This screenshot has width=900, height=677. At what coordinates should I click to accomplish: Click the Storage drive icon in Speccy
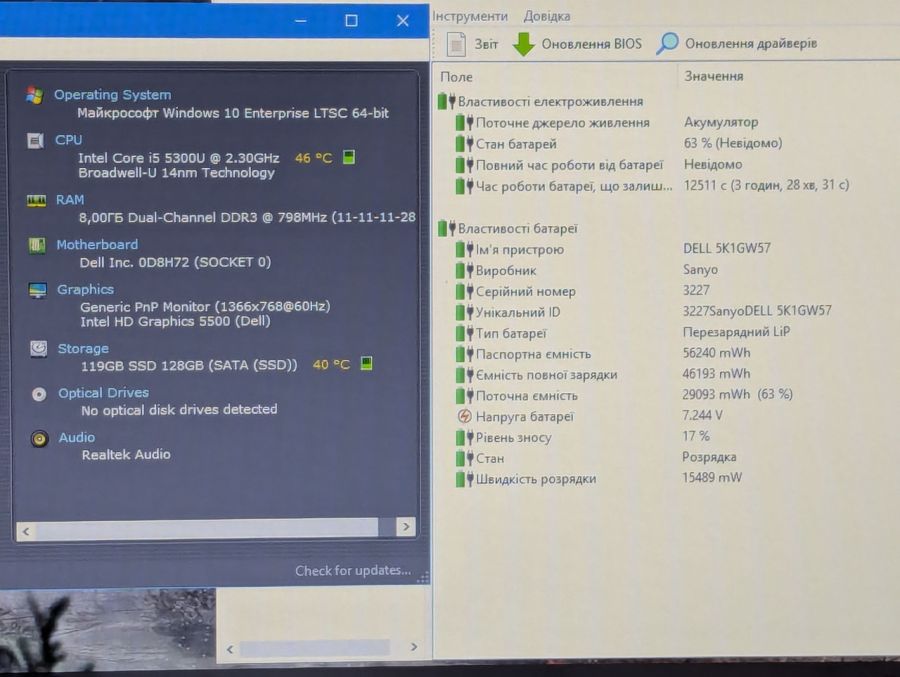coord(38,349)
